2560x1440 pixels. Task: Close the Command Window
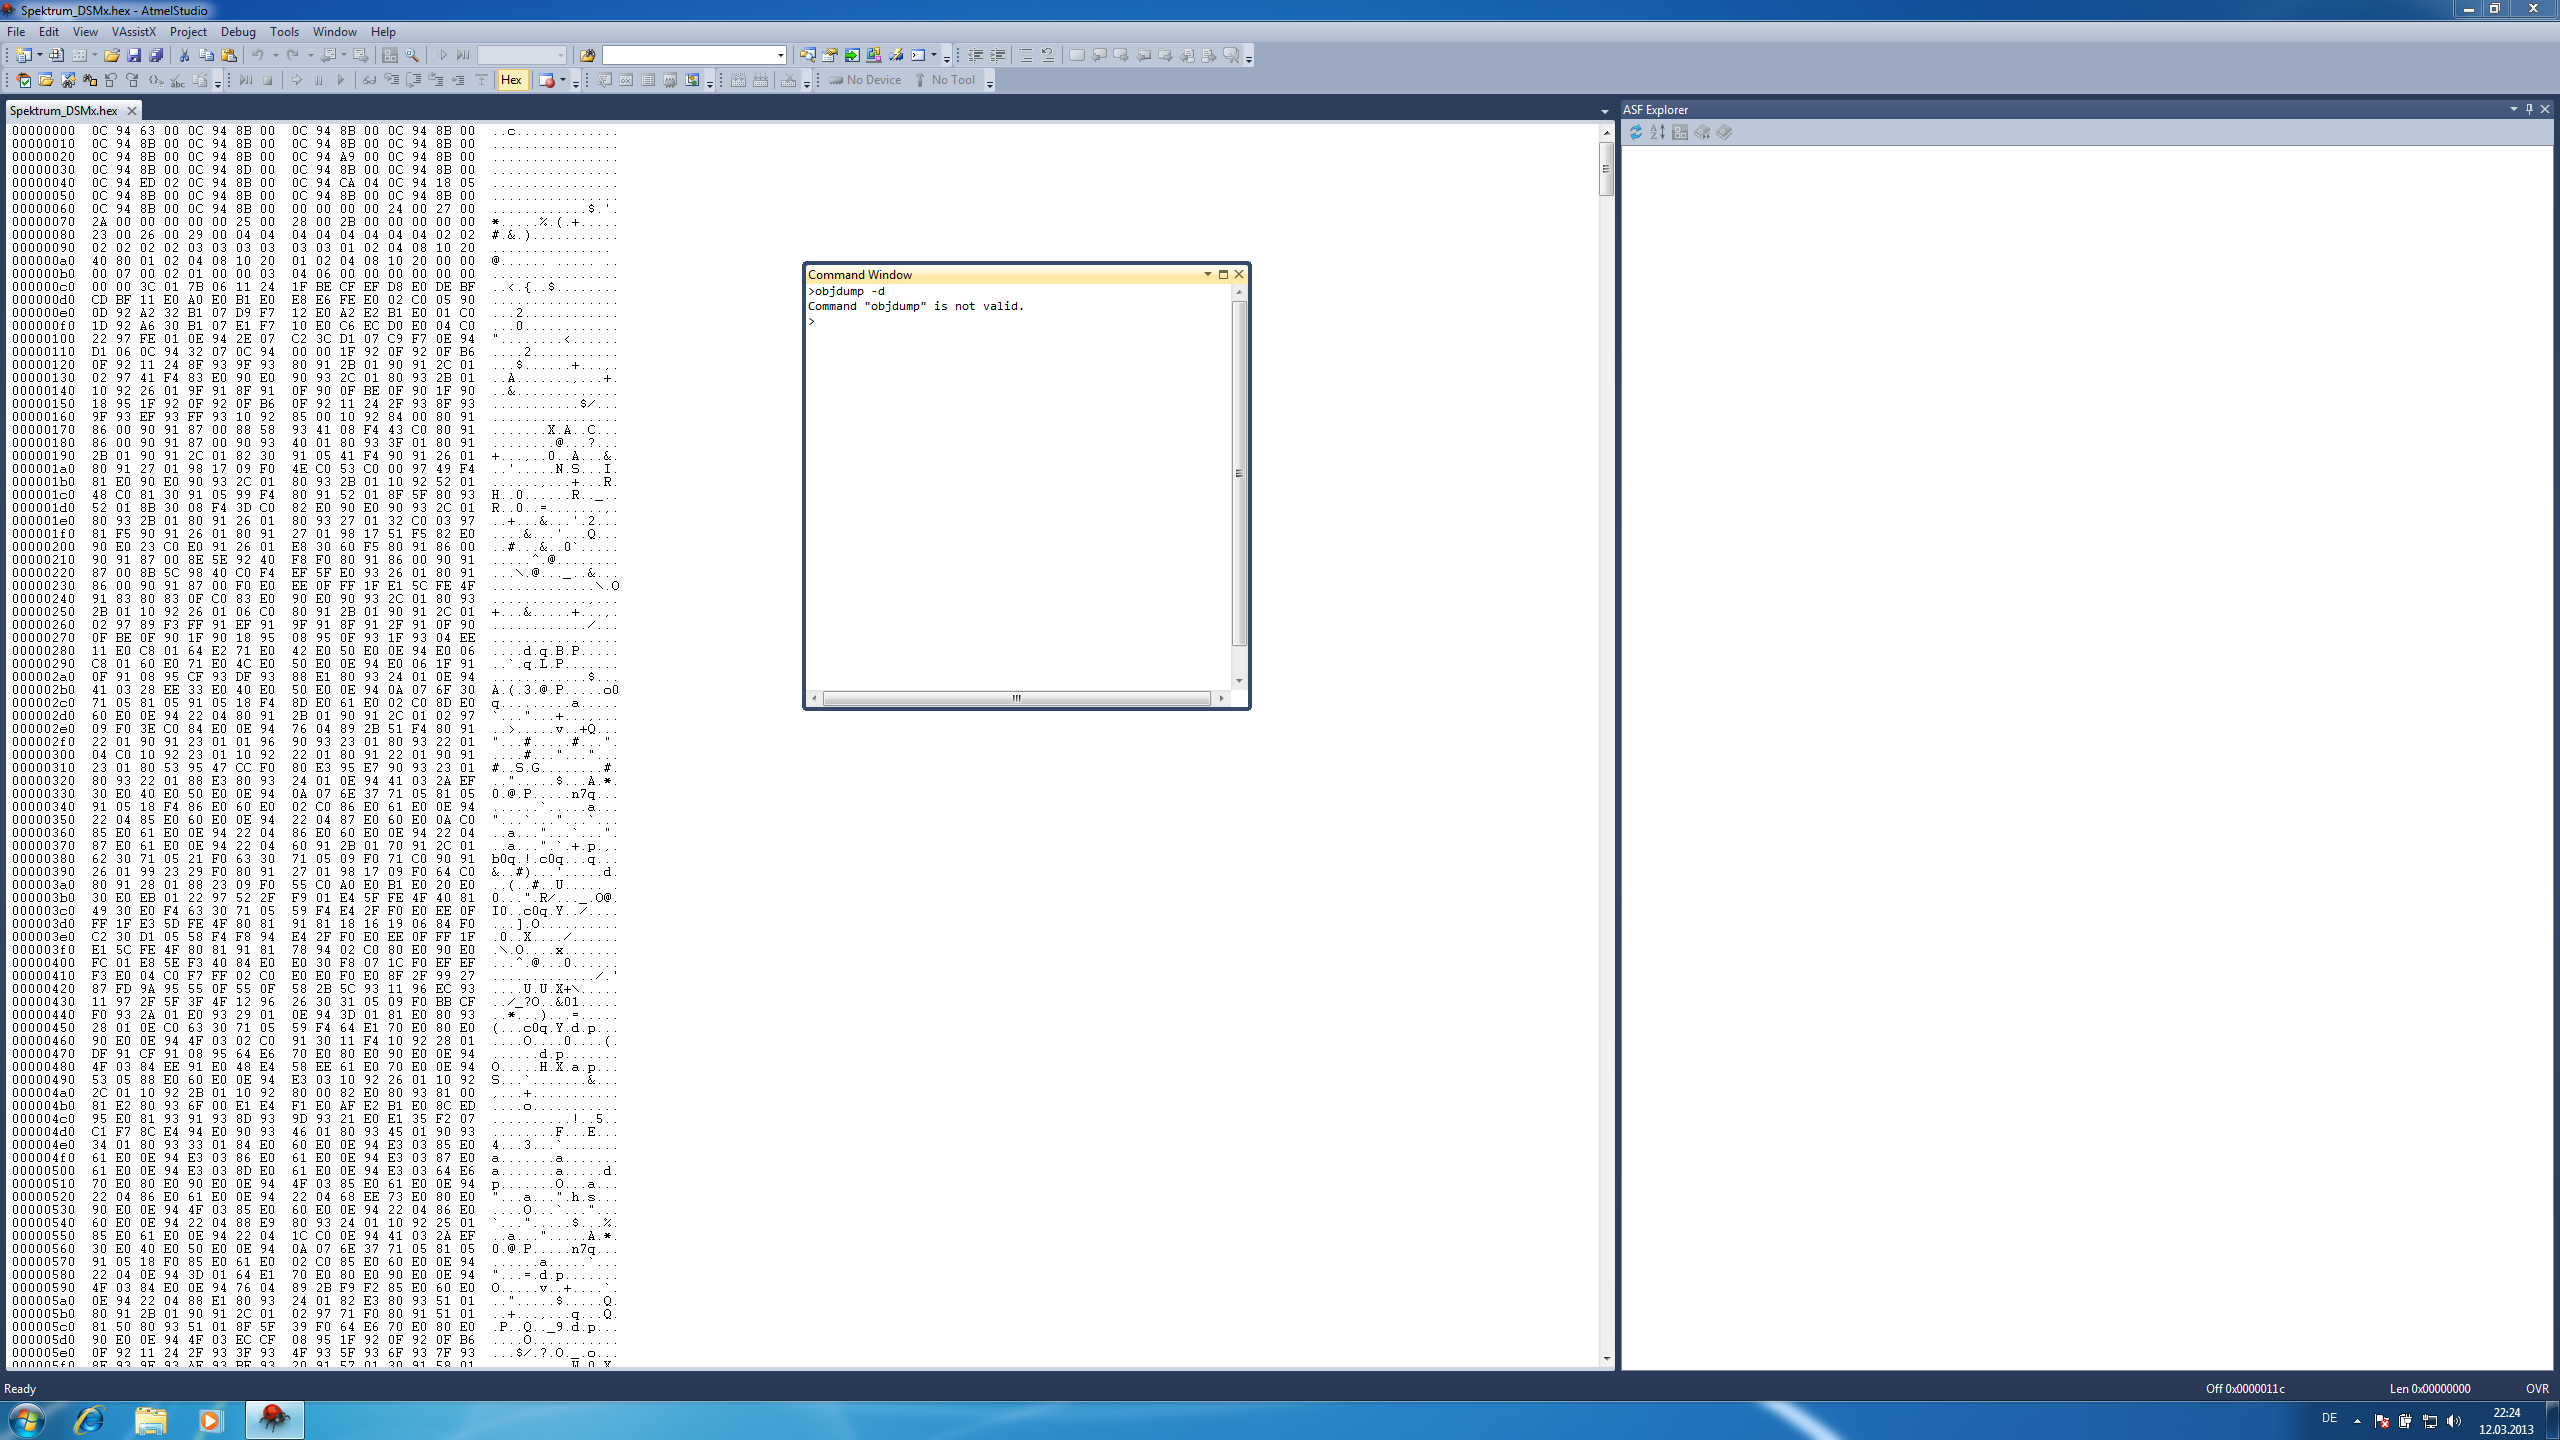1239,274
